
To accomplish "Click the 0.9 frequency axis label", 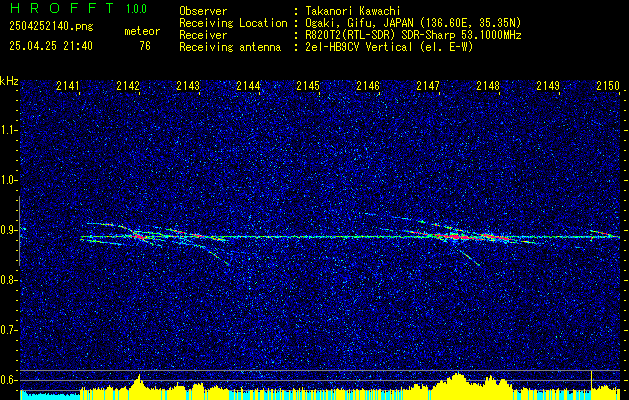I will (x=8, y=230).
